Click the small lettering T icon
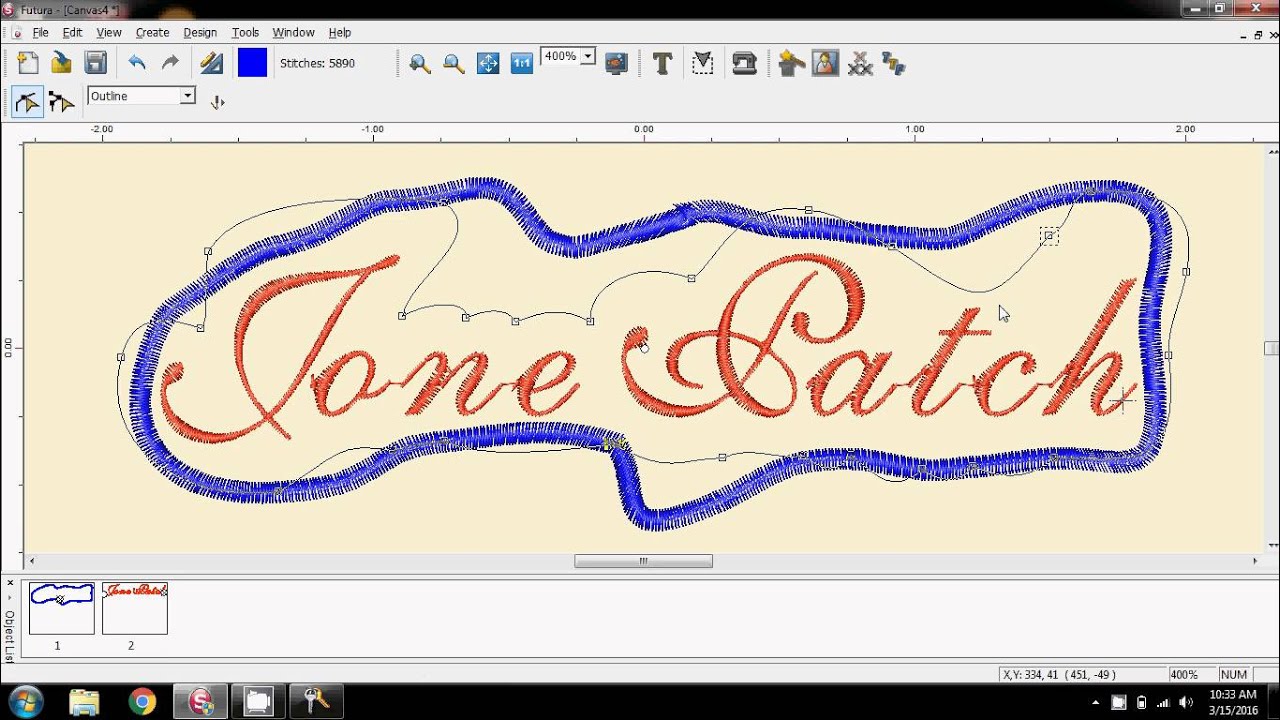Image resolution: width=1280 pixels, height=720 pixels. (x=894, y=64)
